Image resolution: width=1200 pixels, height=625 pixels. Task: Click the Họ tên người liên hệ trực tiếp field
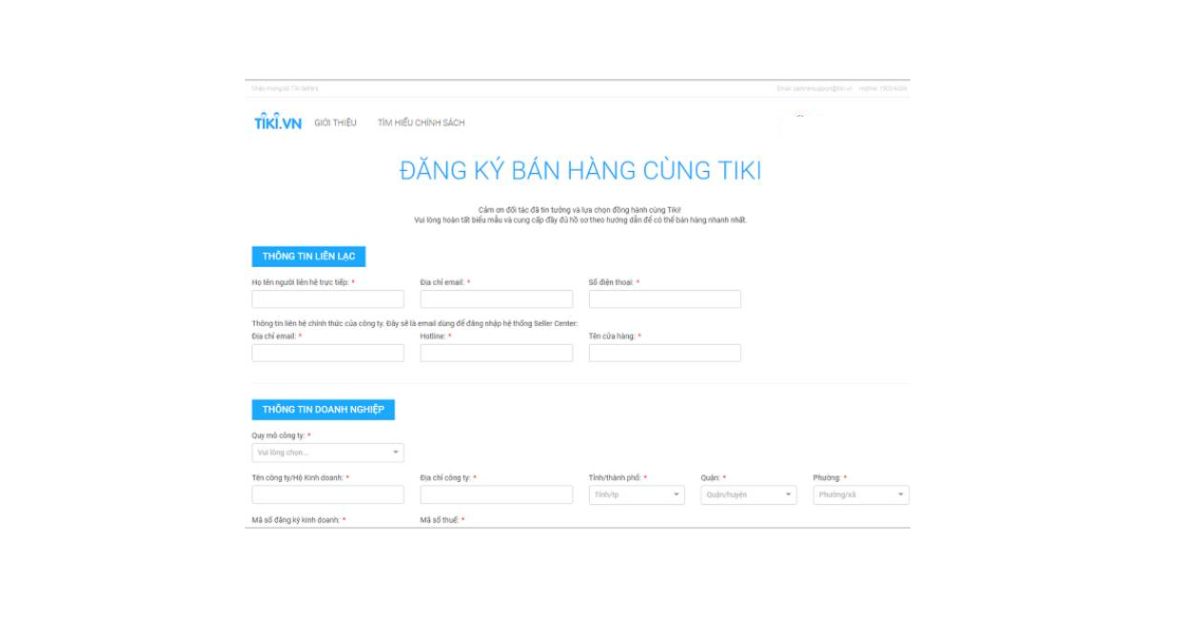pos(328,299)
